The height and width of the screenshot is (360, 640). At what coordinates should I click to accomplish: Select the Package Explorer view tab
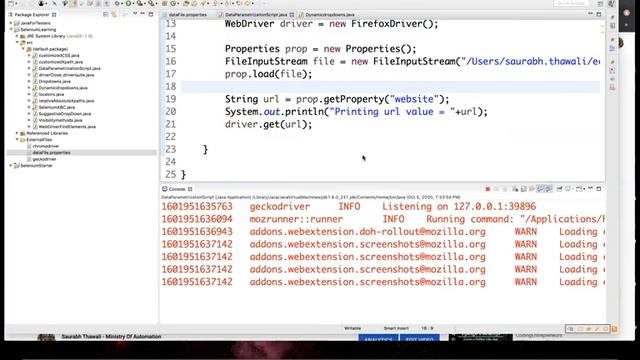pyautogui.click(x=32, y=15)
